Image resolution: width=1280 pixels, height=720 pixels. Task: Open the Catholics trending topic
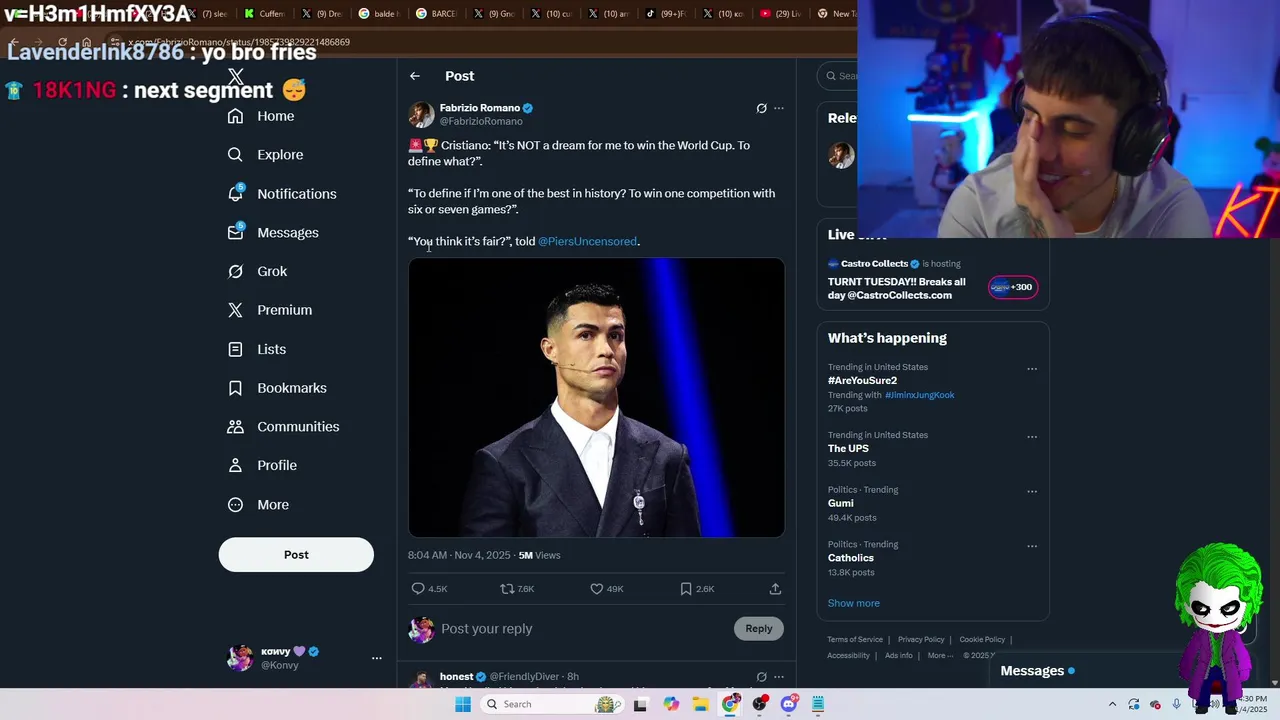(x=851, y=558)
